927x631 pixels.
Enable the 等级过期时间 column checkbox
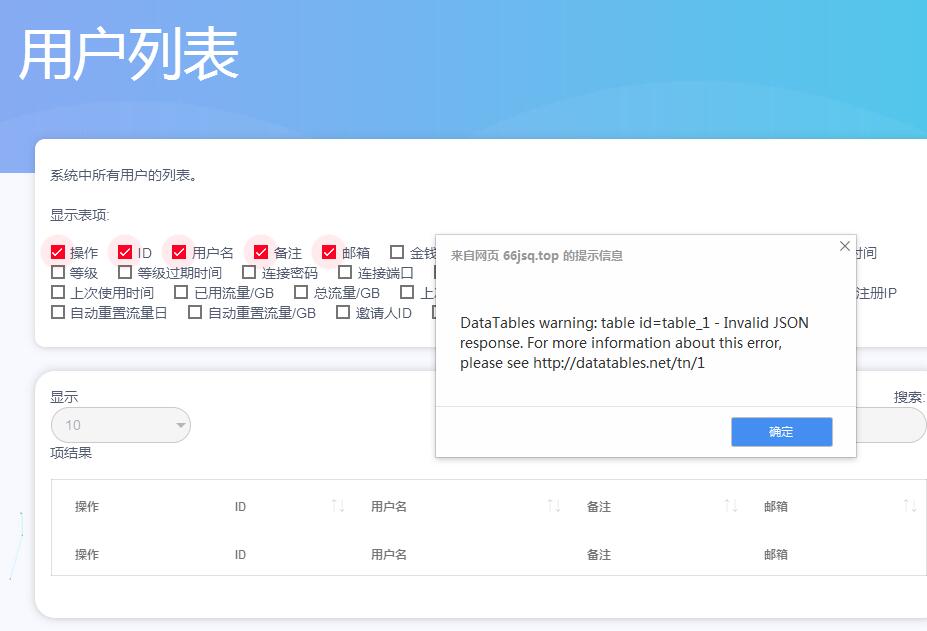(125, 272)
